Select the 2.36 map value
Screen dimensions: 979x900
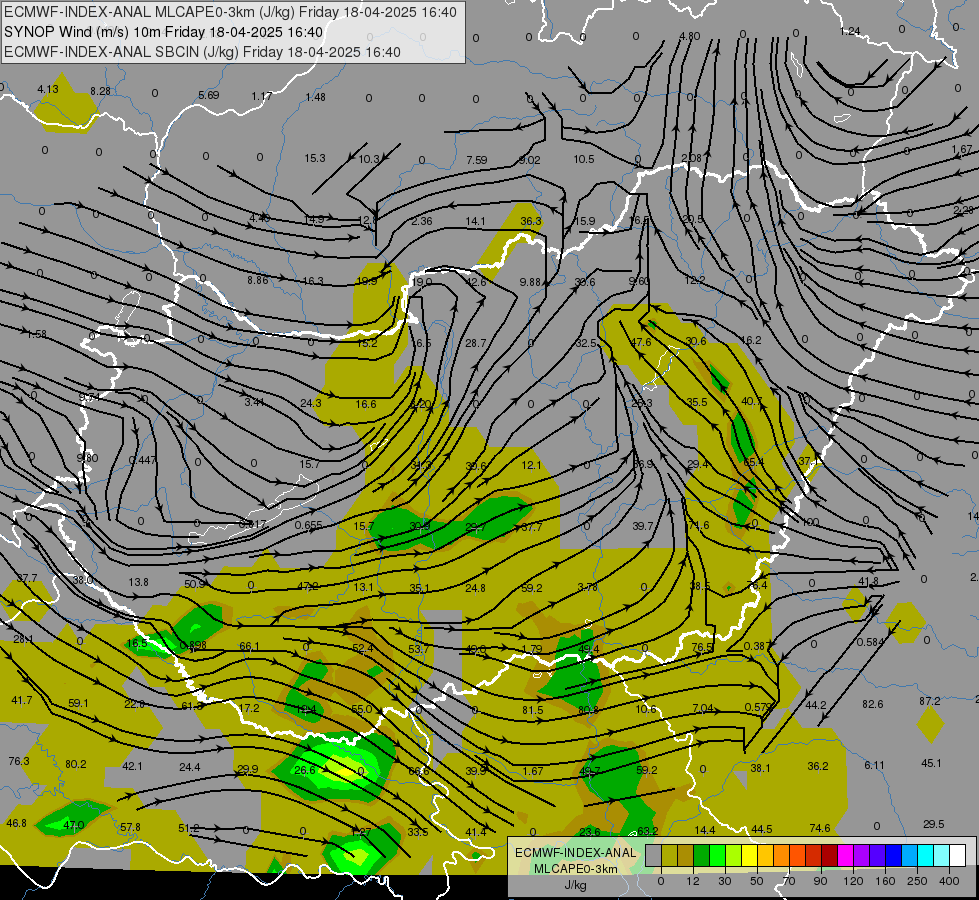click(421, 220)
